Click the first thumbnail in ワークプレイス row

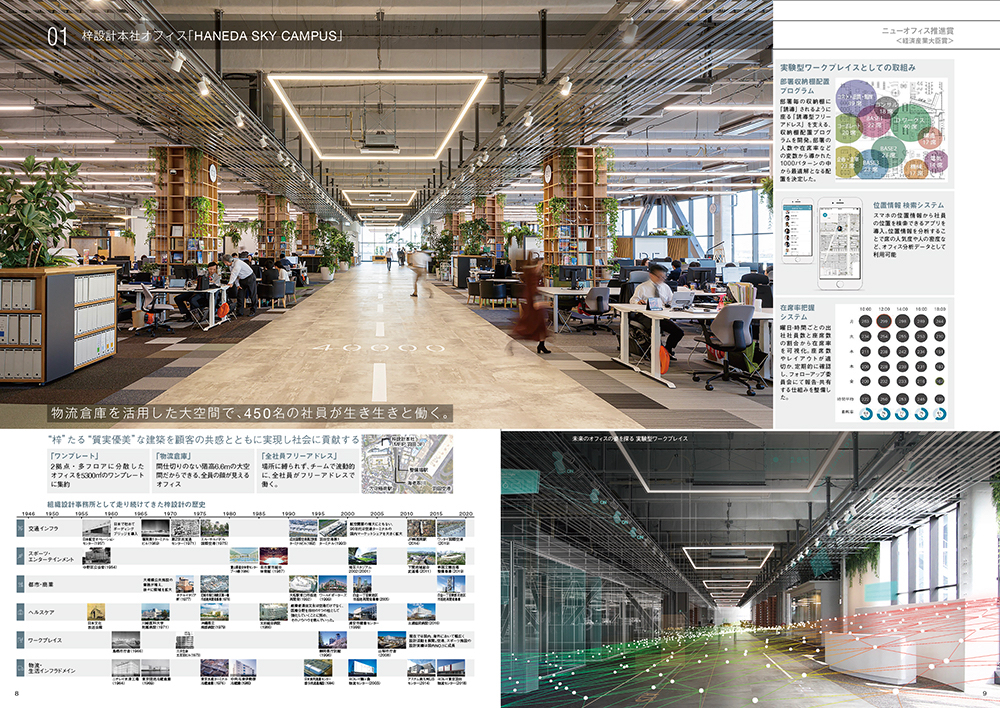[x=126, y=640]
